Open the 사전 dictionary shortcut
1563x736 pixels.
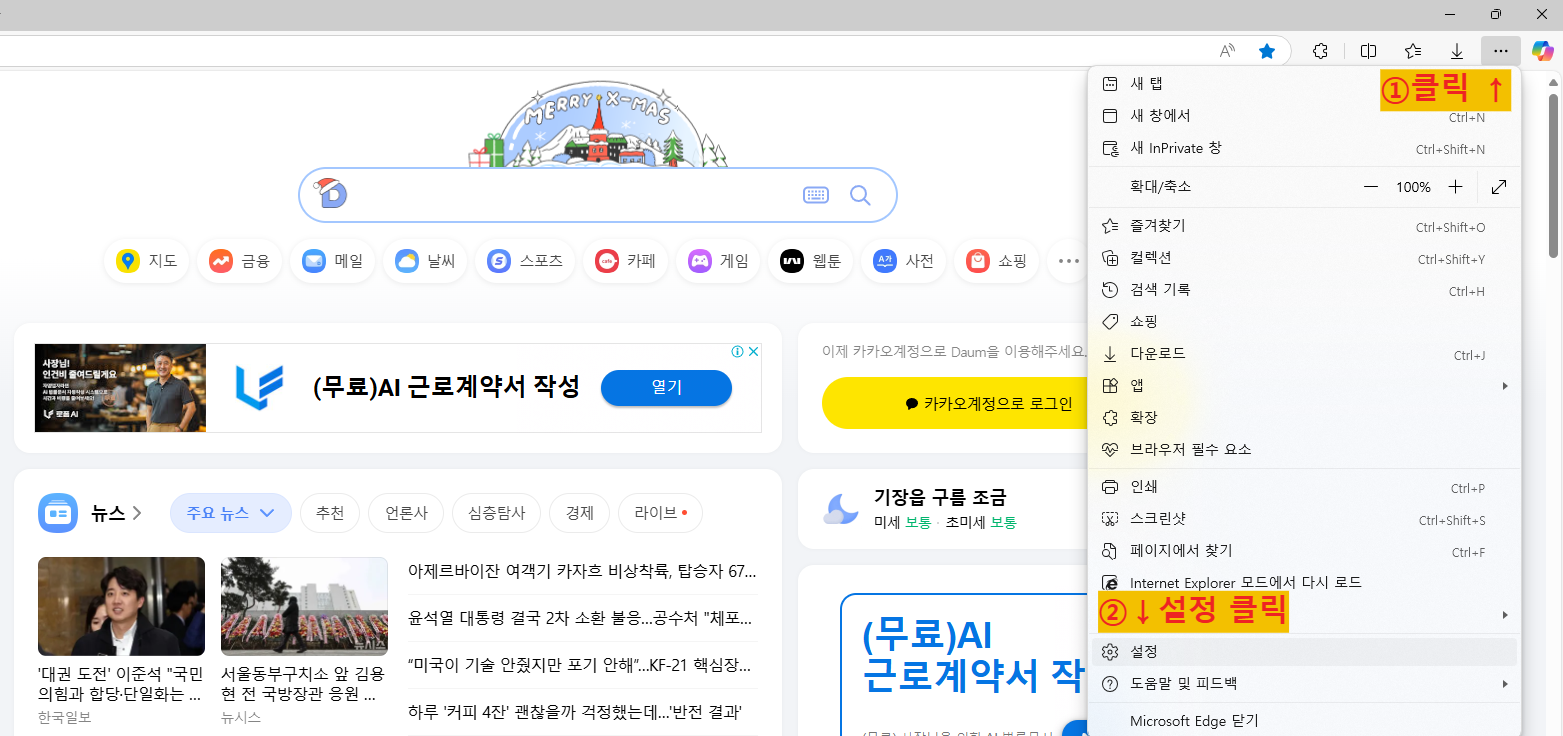[904, 261]
